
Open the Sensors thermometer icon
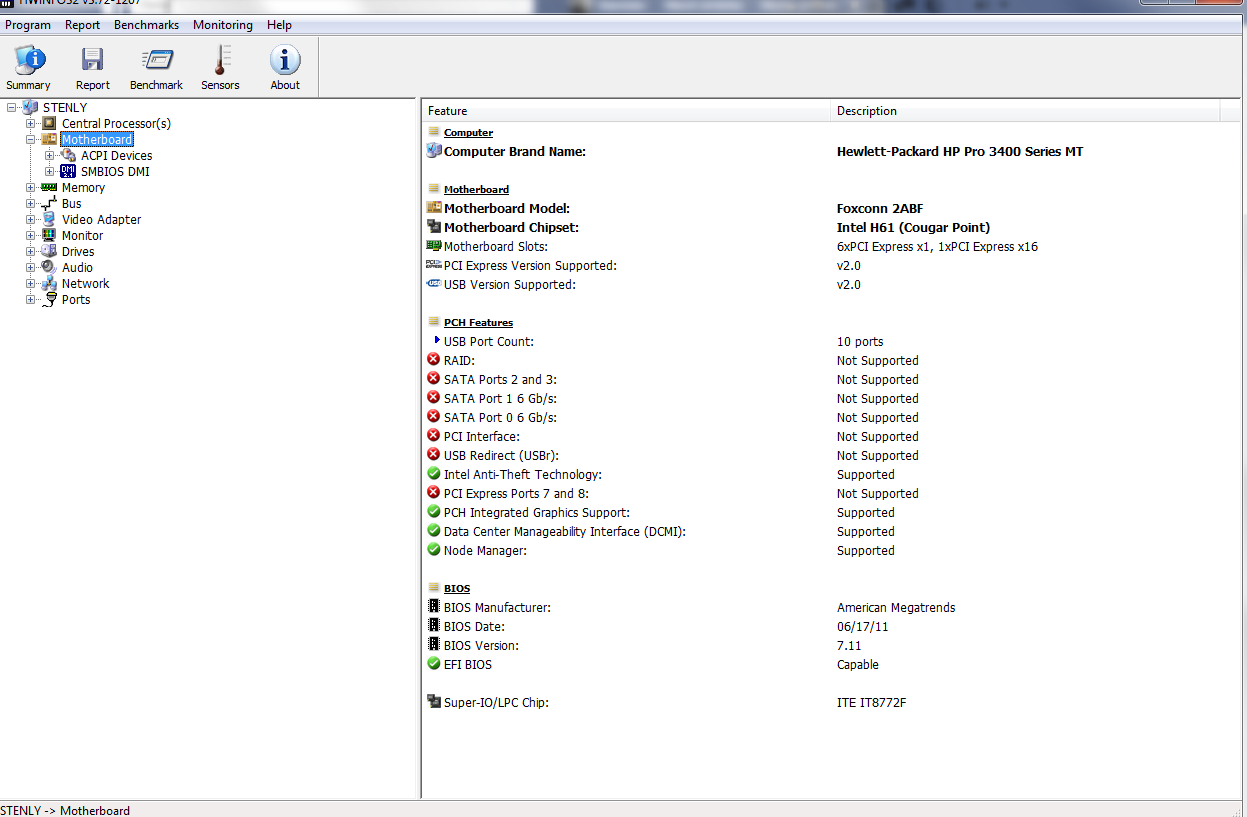(x=220, y=62)
